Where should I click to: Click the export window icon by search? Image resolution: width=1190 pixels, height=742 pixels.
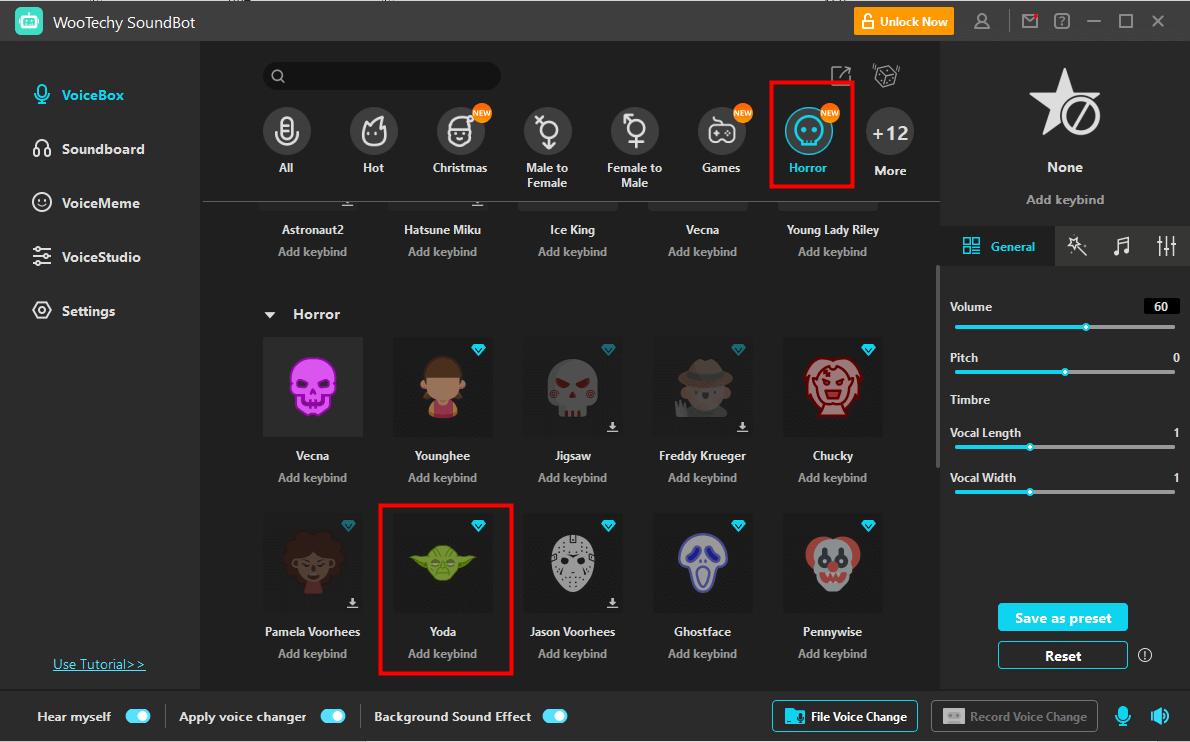[841, 75]
